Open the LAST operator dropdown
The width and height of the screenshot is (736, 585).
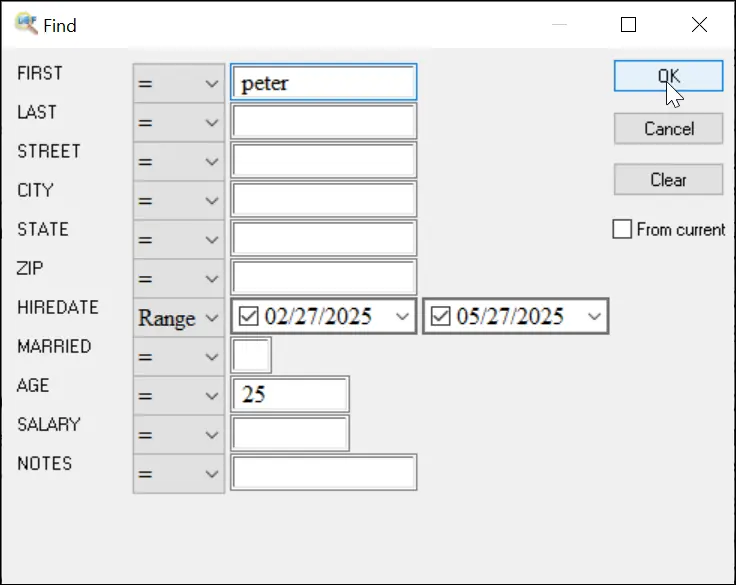[179, 123]
